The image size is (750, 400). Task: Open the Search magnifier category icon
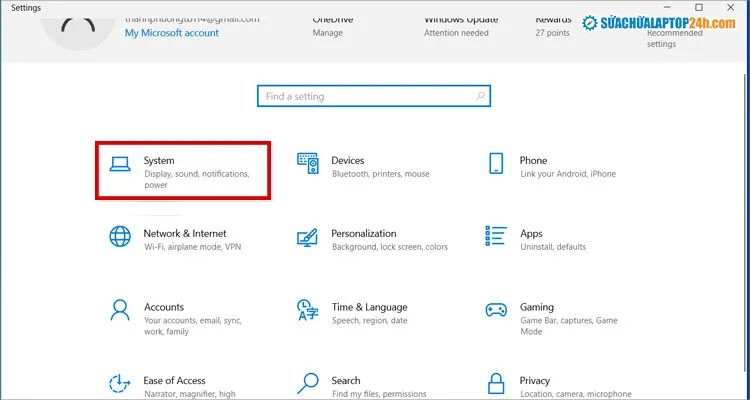point(308,383)
